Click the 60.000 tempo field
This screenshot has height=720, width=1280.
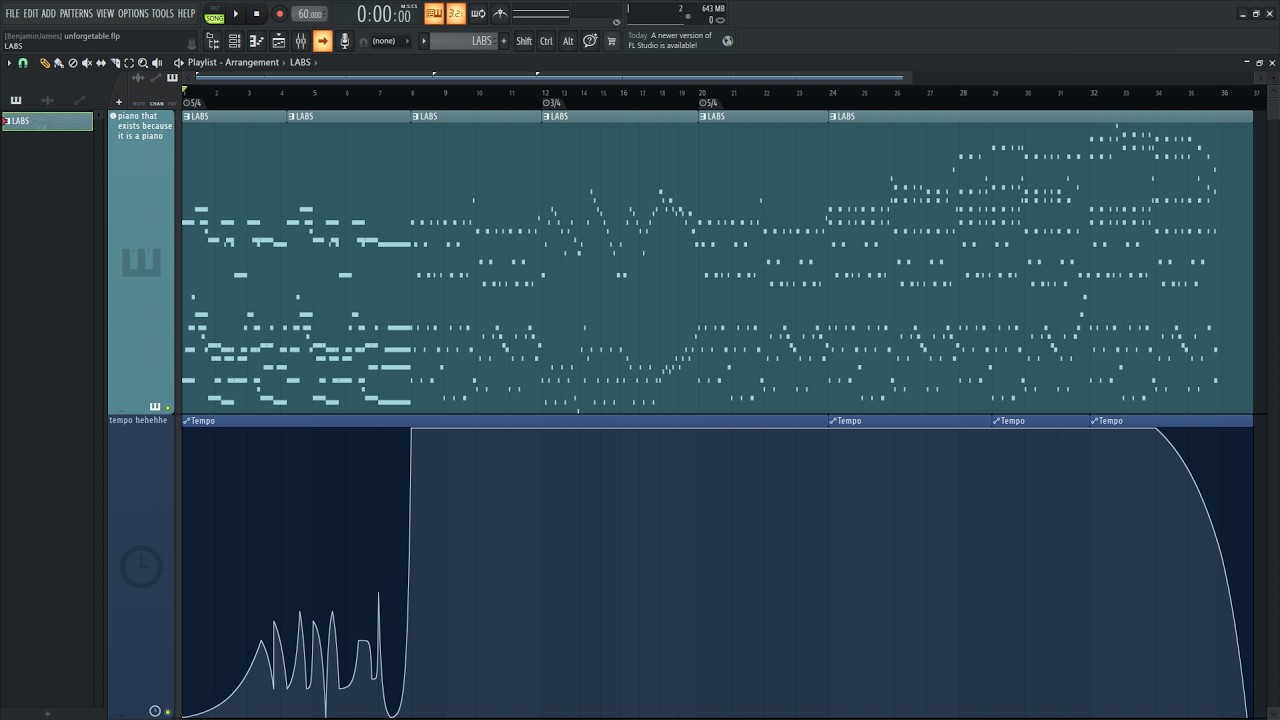coord(310,14)
